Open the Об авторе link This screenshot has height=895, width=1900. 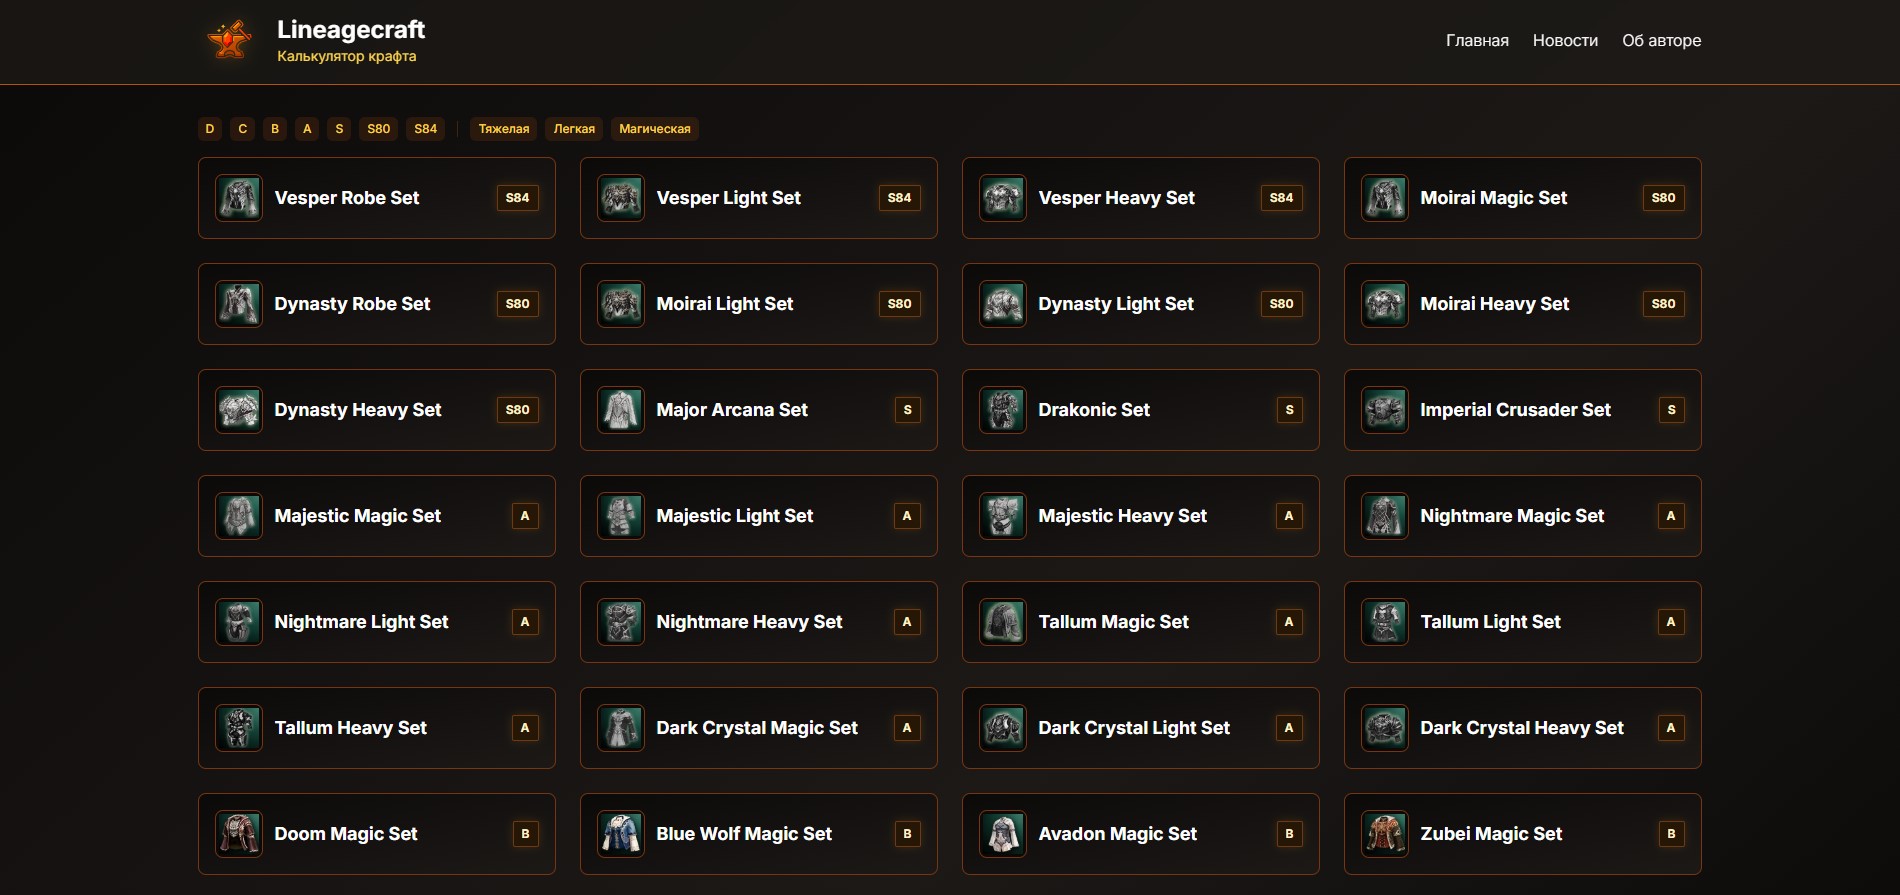1661,41
